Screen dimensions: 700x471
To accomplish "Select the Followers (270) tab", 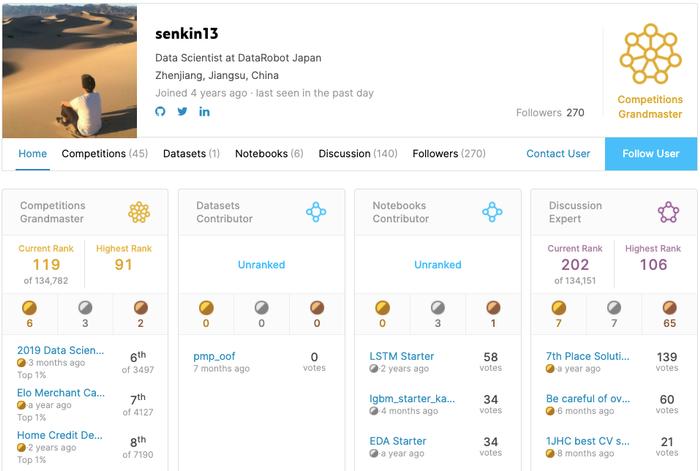I will tap(449, 154).
